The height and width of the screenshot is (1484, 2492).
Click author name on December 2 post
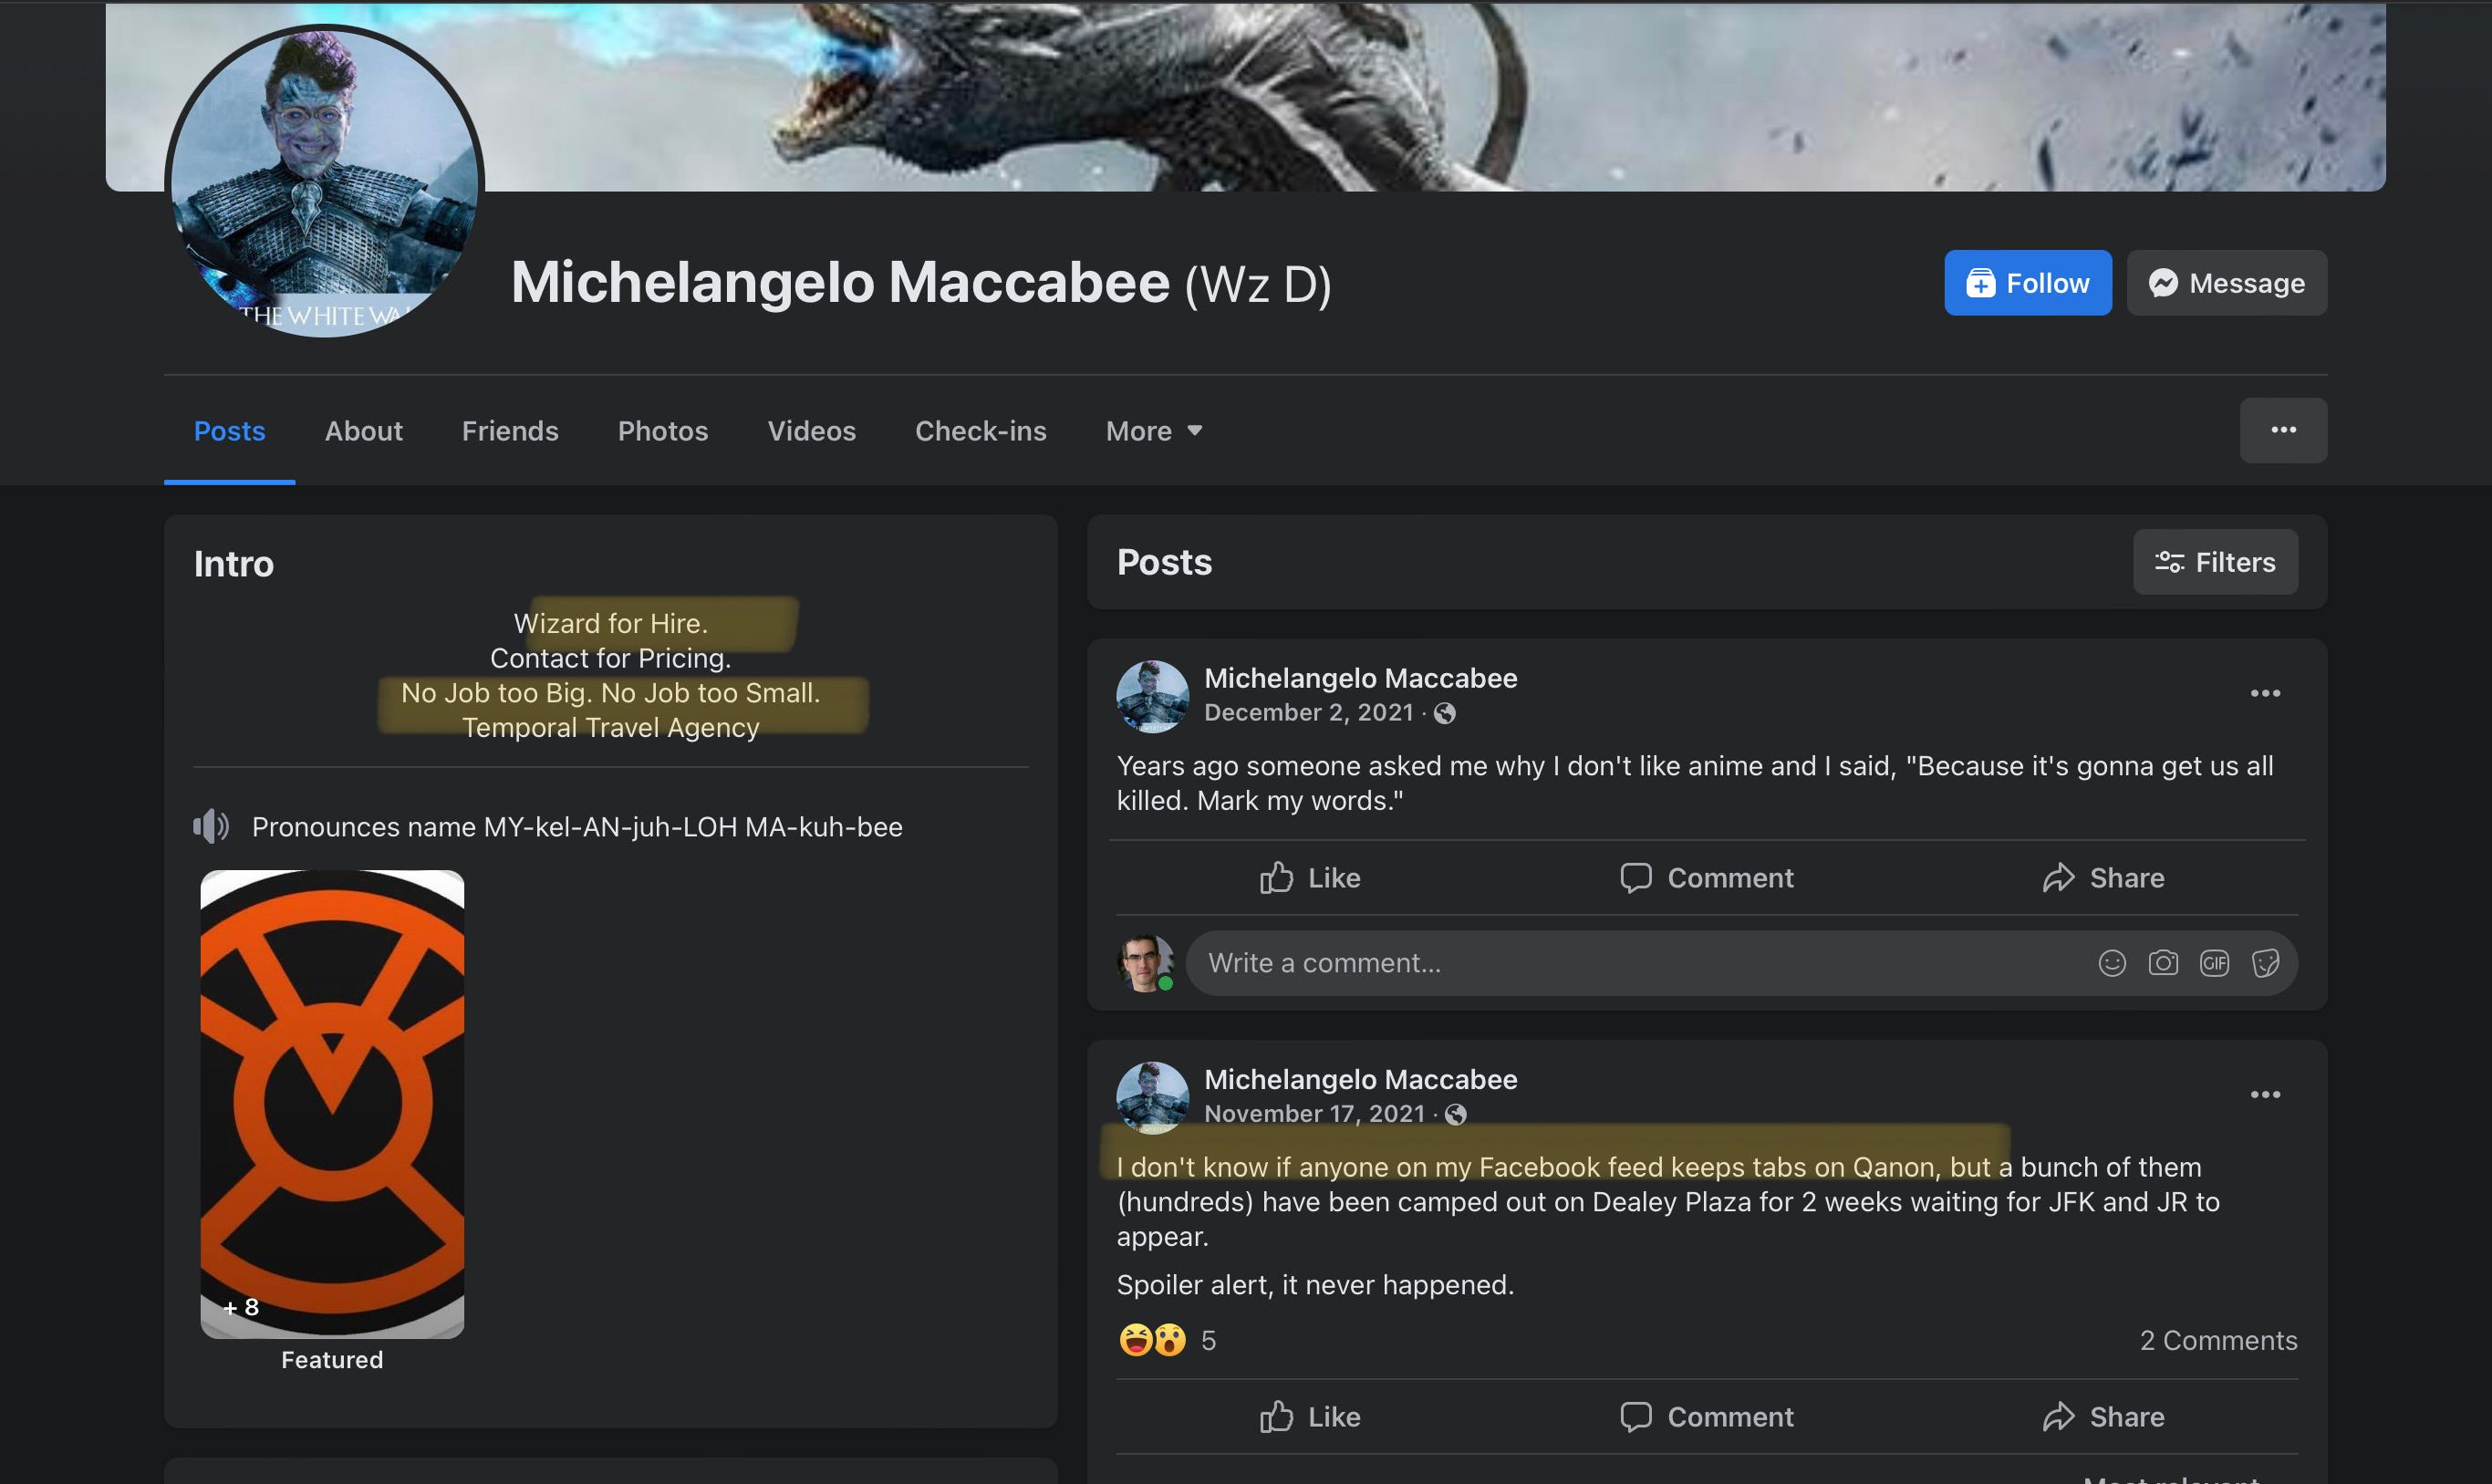[1360, 678]
